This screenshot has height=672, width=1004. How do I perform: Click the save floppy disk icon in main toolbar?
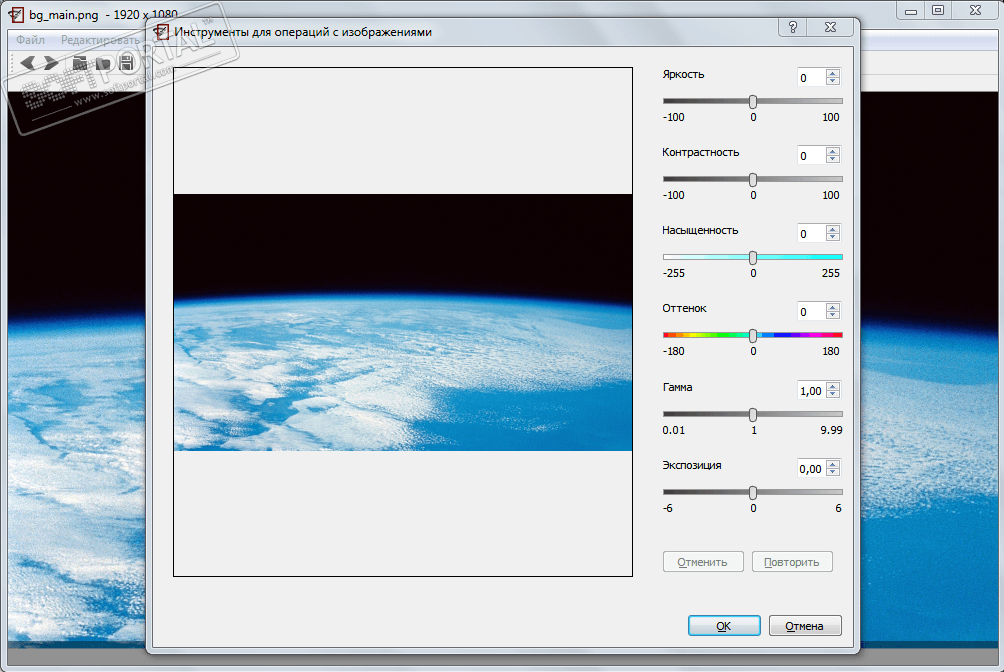(126, 63)
